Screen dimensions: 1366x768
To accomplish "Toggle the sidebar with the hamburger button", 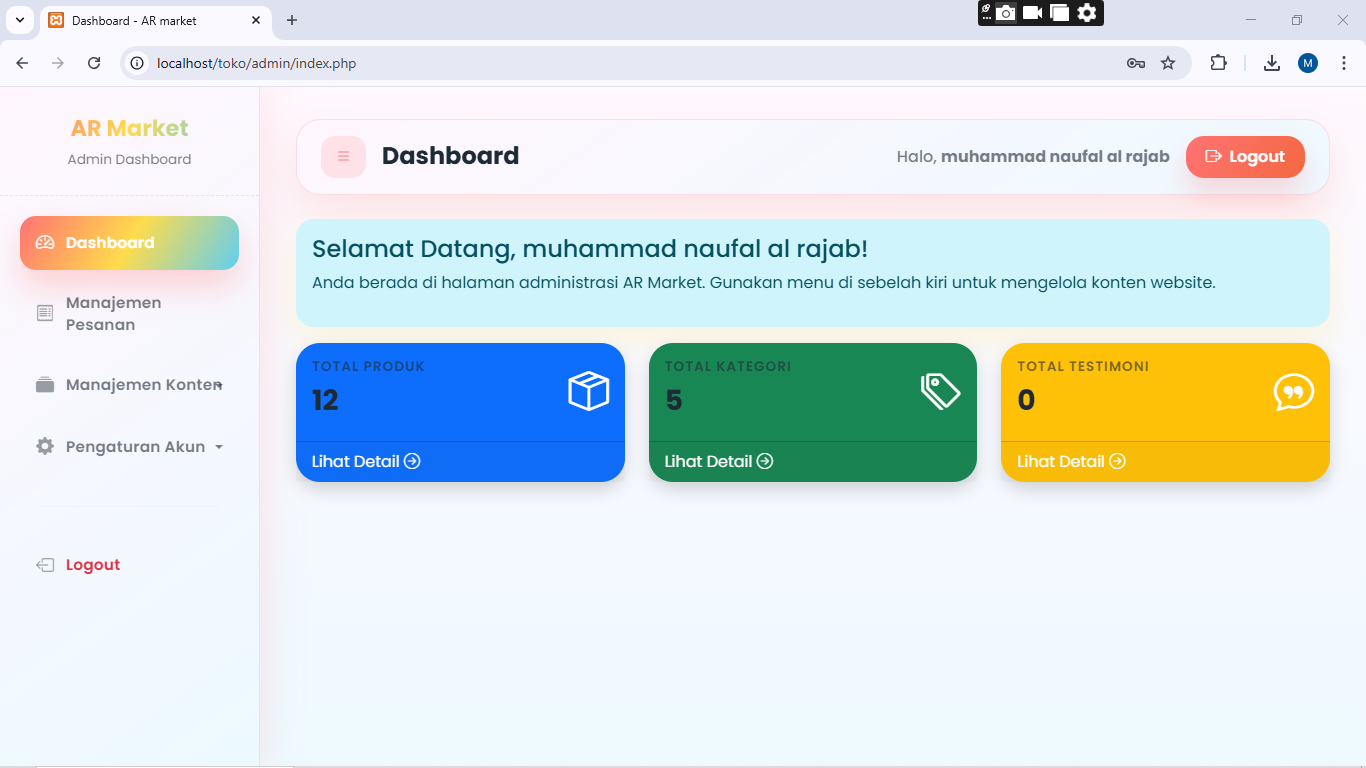I will point(343,157).
